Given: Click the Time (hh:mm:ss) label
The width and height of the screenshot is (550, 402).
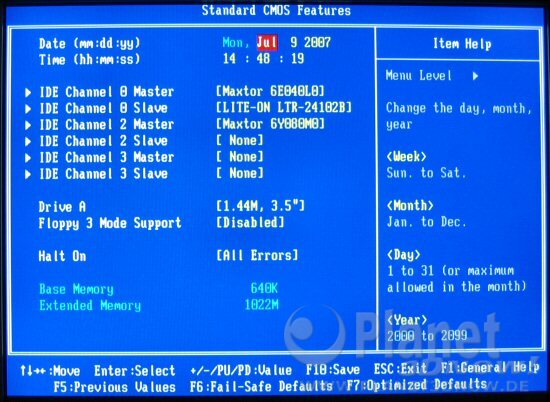Looking at the screenshot, I should pos(89,59).
